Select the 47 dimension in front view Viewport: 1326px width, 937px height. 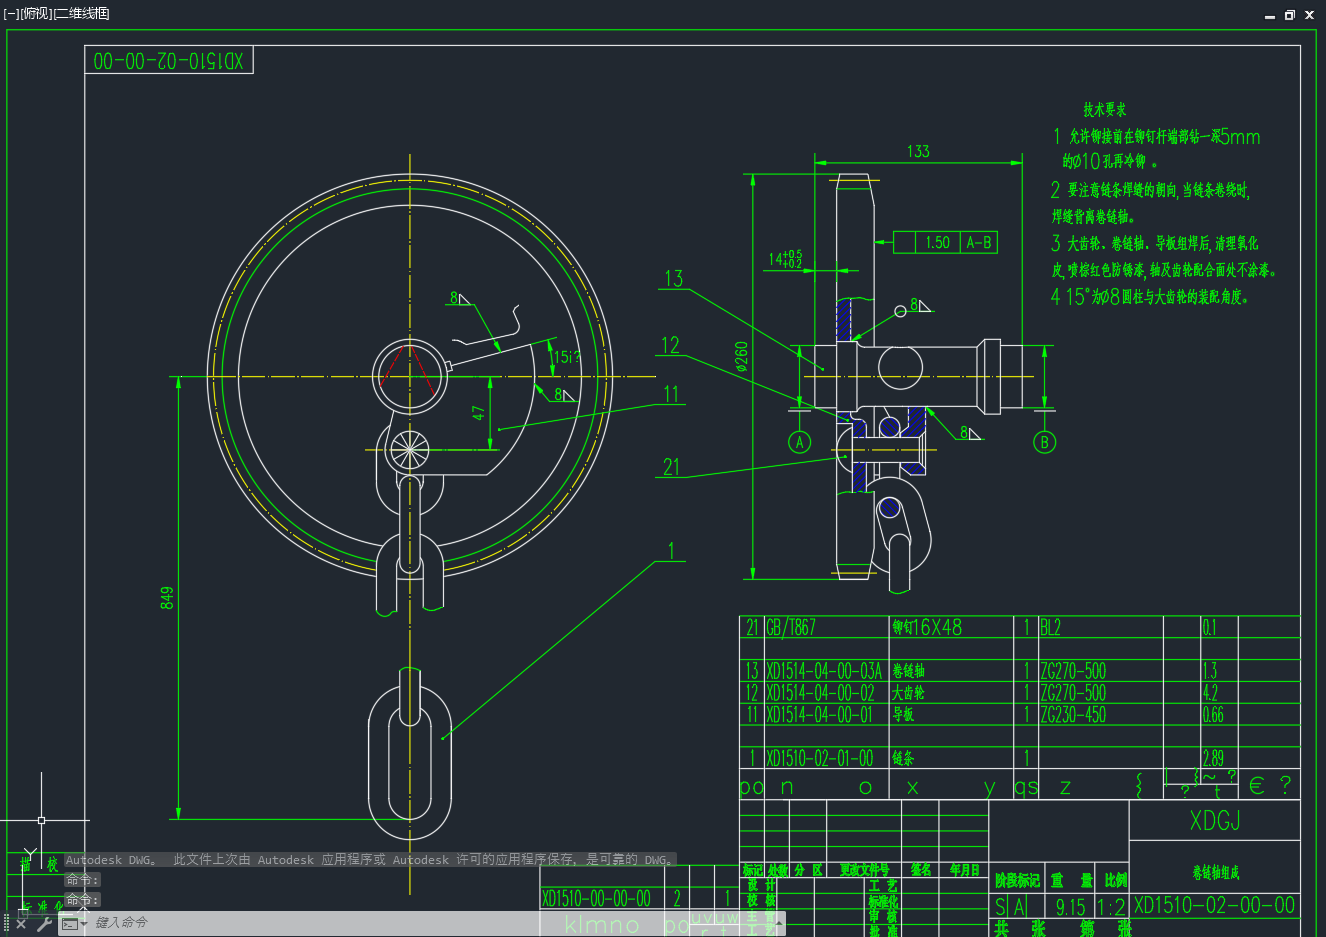479,412
